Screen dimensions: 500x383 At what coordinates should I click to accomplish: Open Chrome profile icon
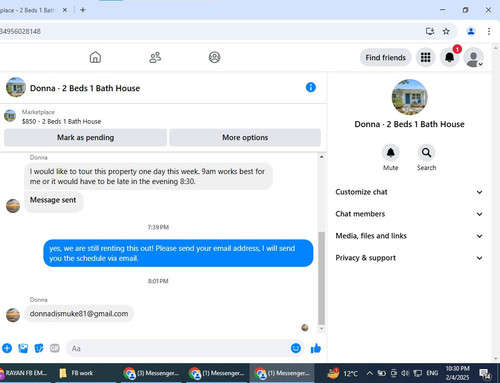471,31
